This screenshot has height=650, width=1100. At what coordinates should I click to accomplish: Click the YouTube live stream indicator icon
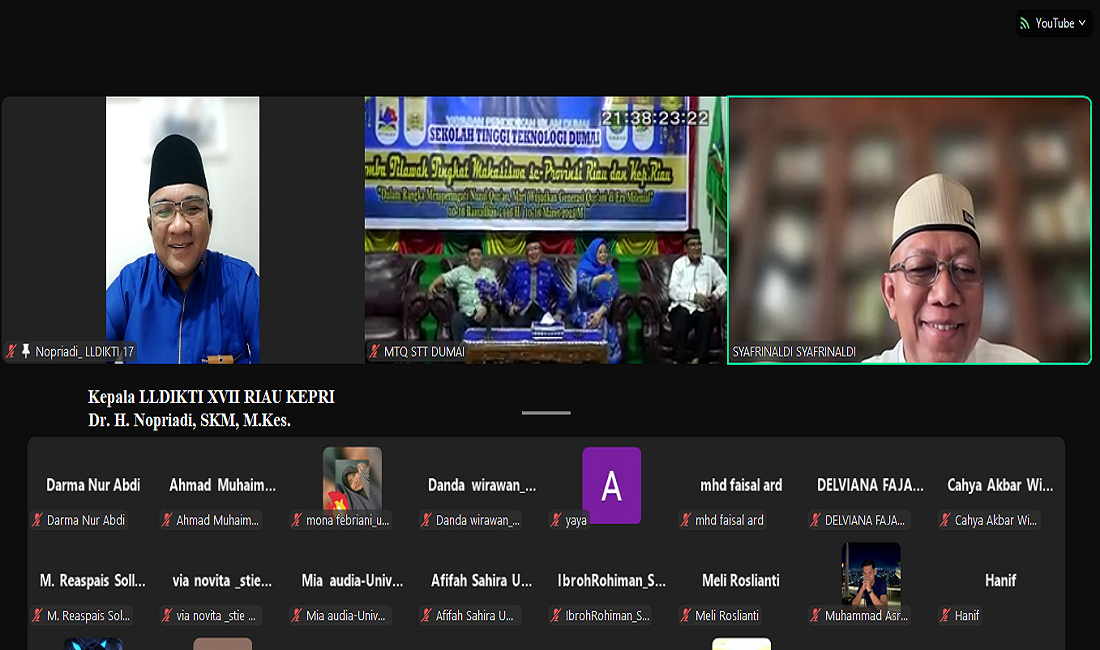point(1026,23)
